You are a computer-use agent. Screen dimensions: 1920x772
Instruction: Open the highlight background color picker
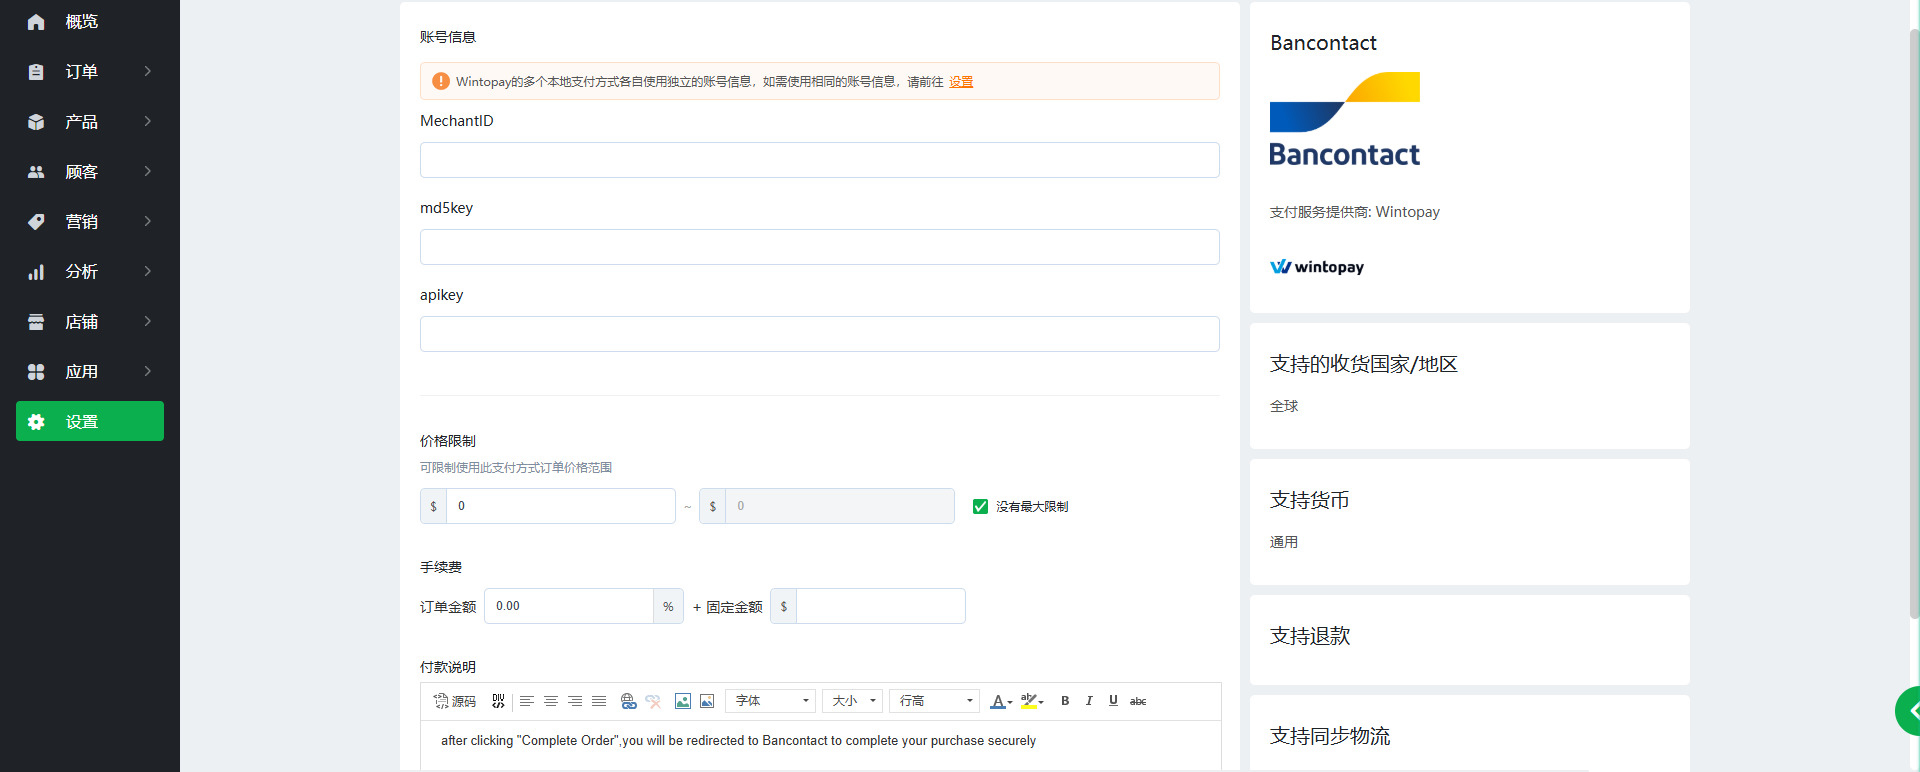1031,701
